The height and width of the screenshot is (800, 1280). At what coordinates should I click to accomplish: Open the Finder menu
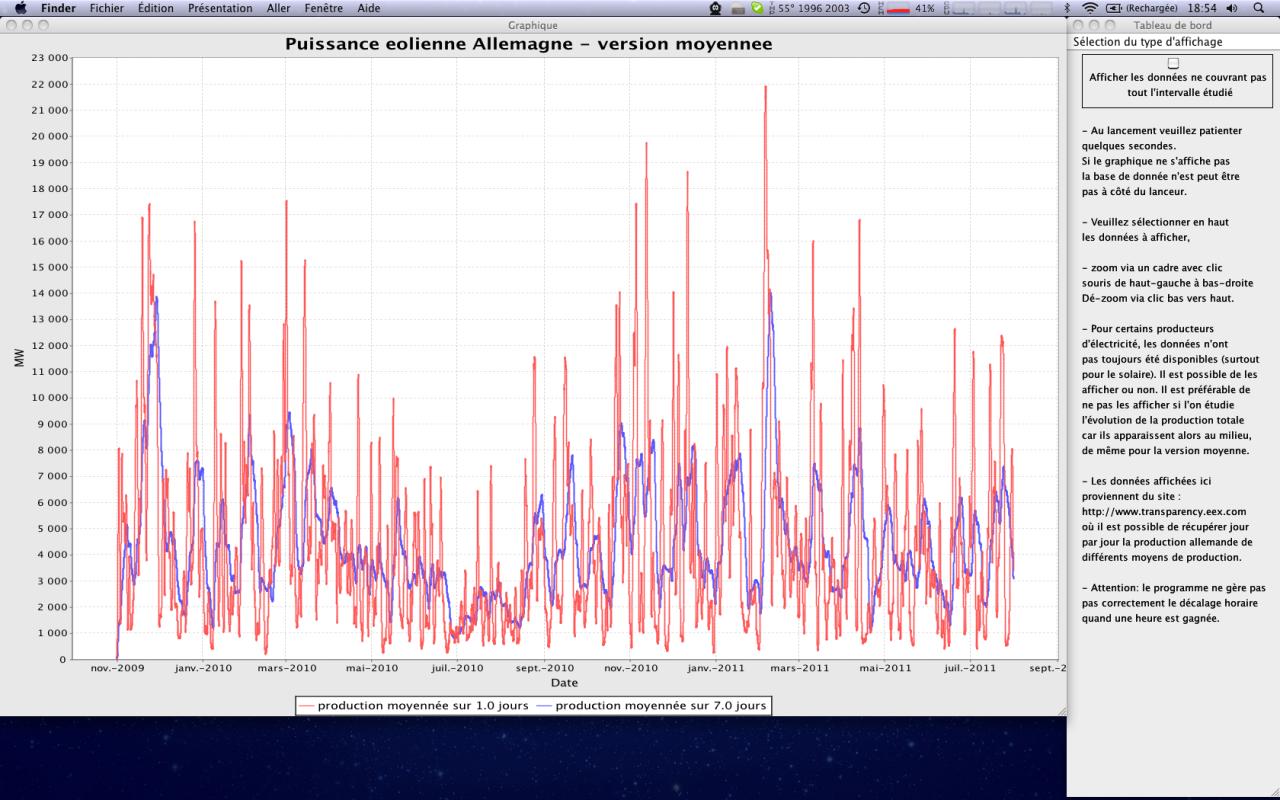[58, 8]
